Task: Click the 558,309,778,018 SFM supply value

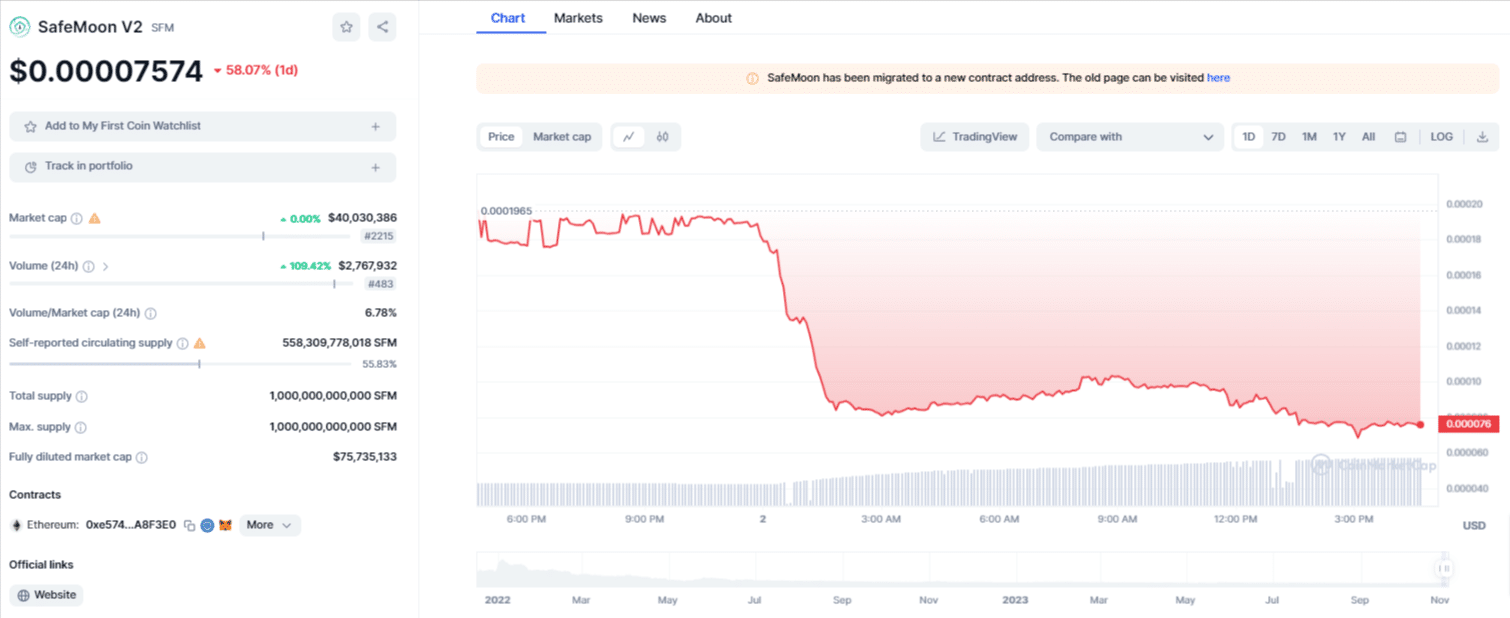Action: tap(339, 342)
